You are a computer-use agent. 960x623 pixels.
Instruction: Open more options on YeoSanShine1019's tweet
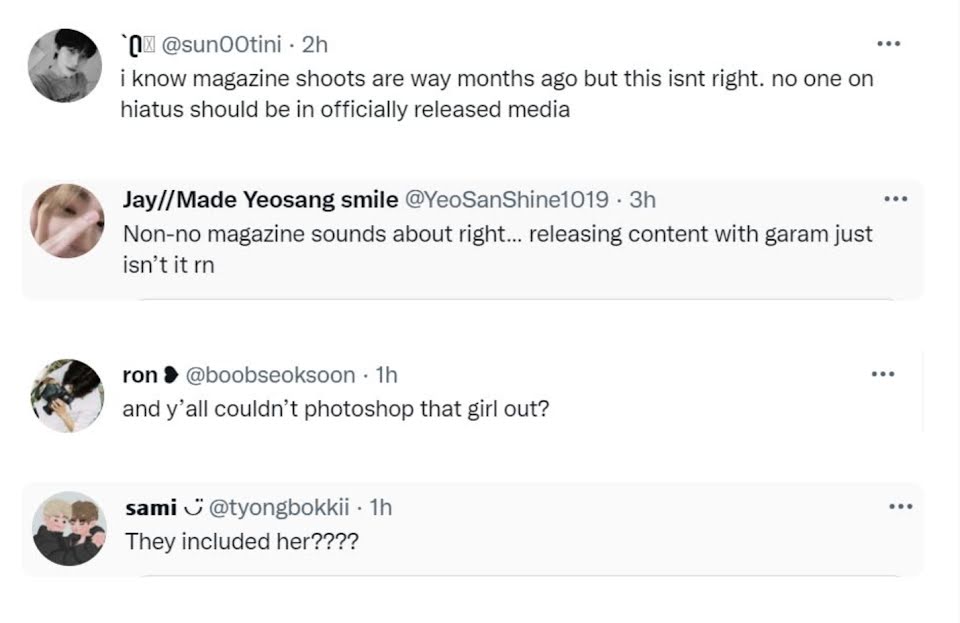(x=896, y=199)
